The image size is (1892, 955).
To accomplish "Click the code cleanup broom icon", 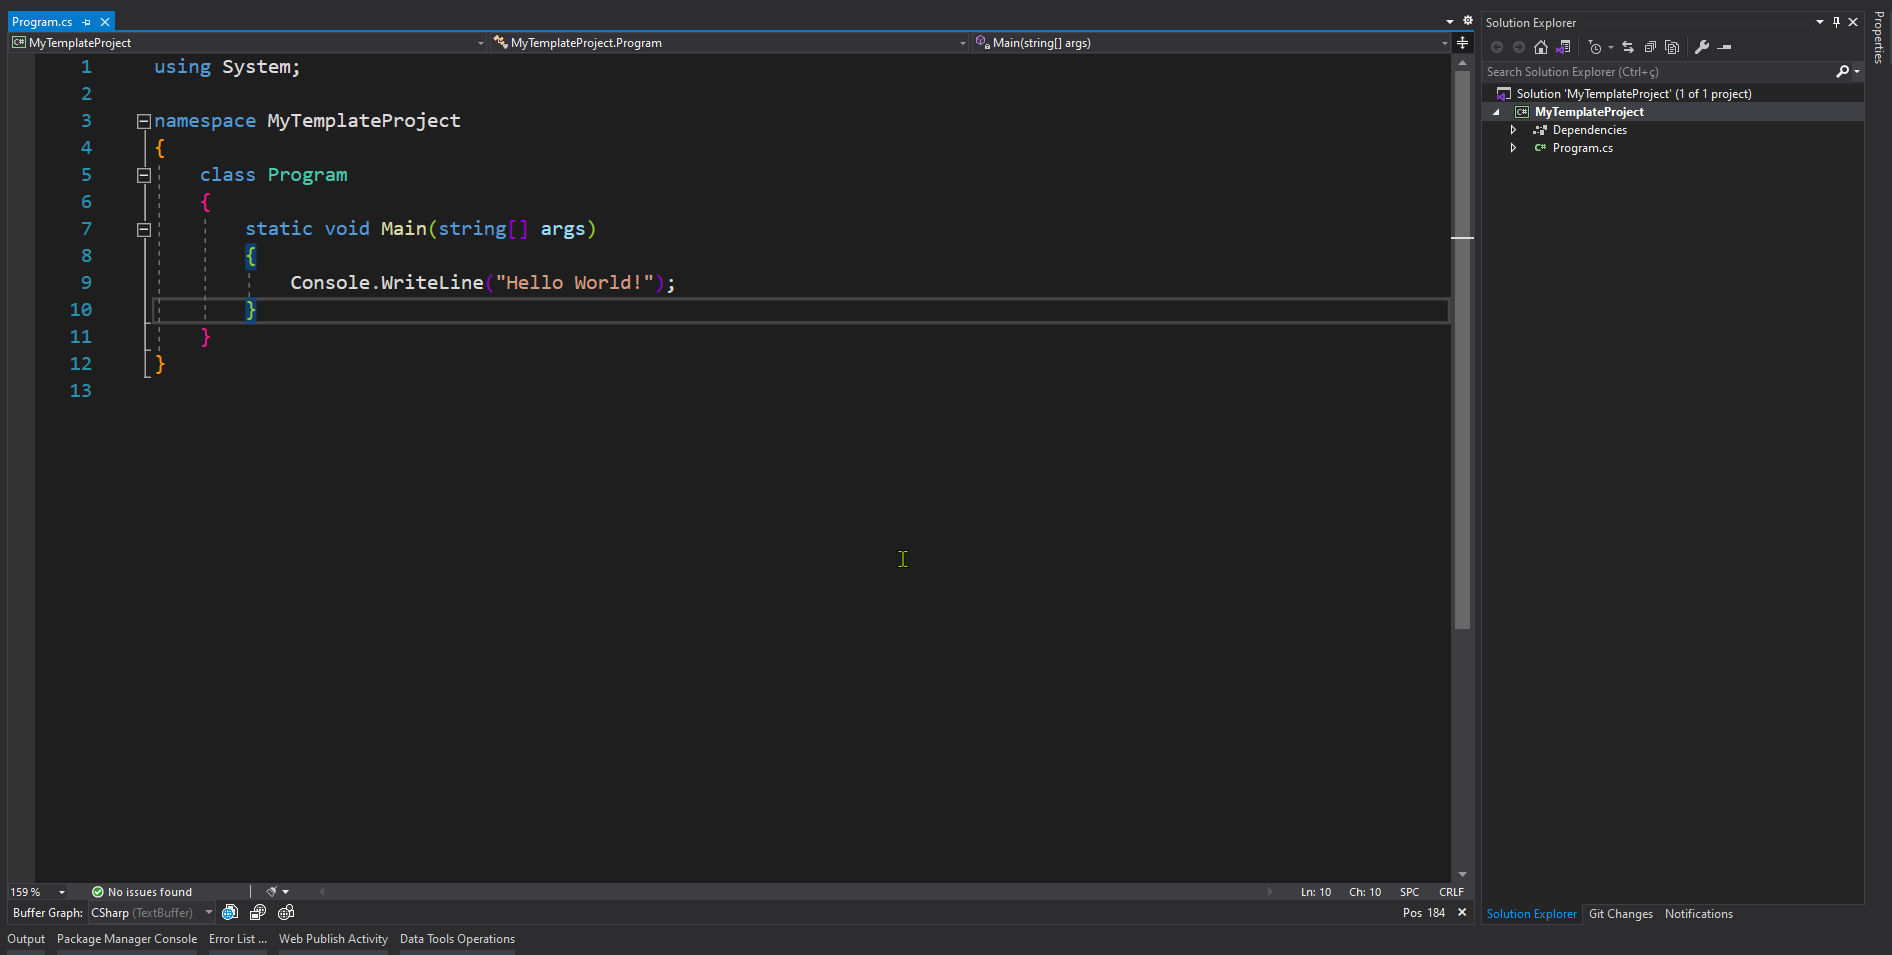I will coord(271,892).
